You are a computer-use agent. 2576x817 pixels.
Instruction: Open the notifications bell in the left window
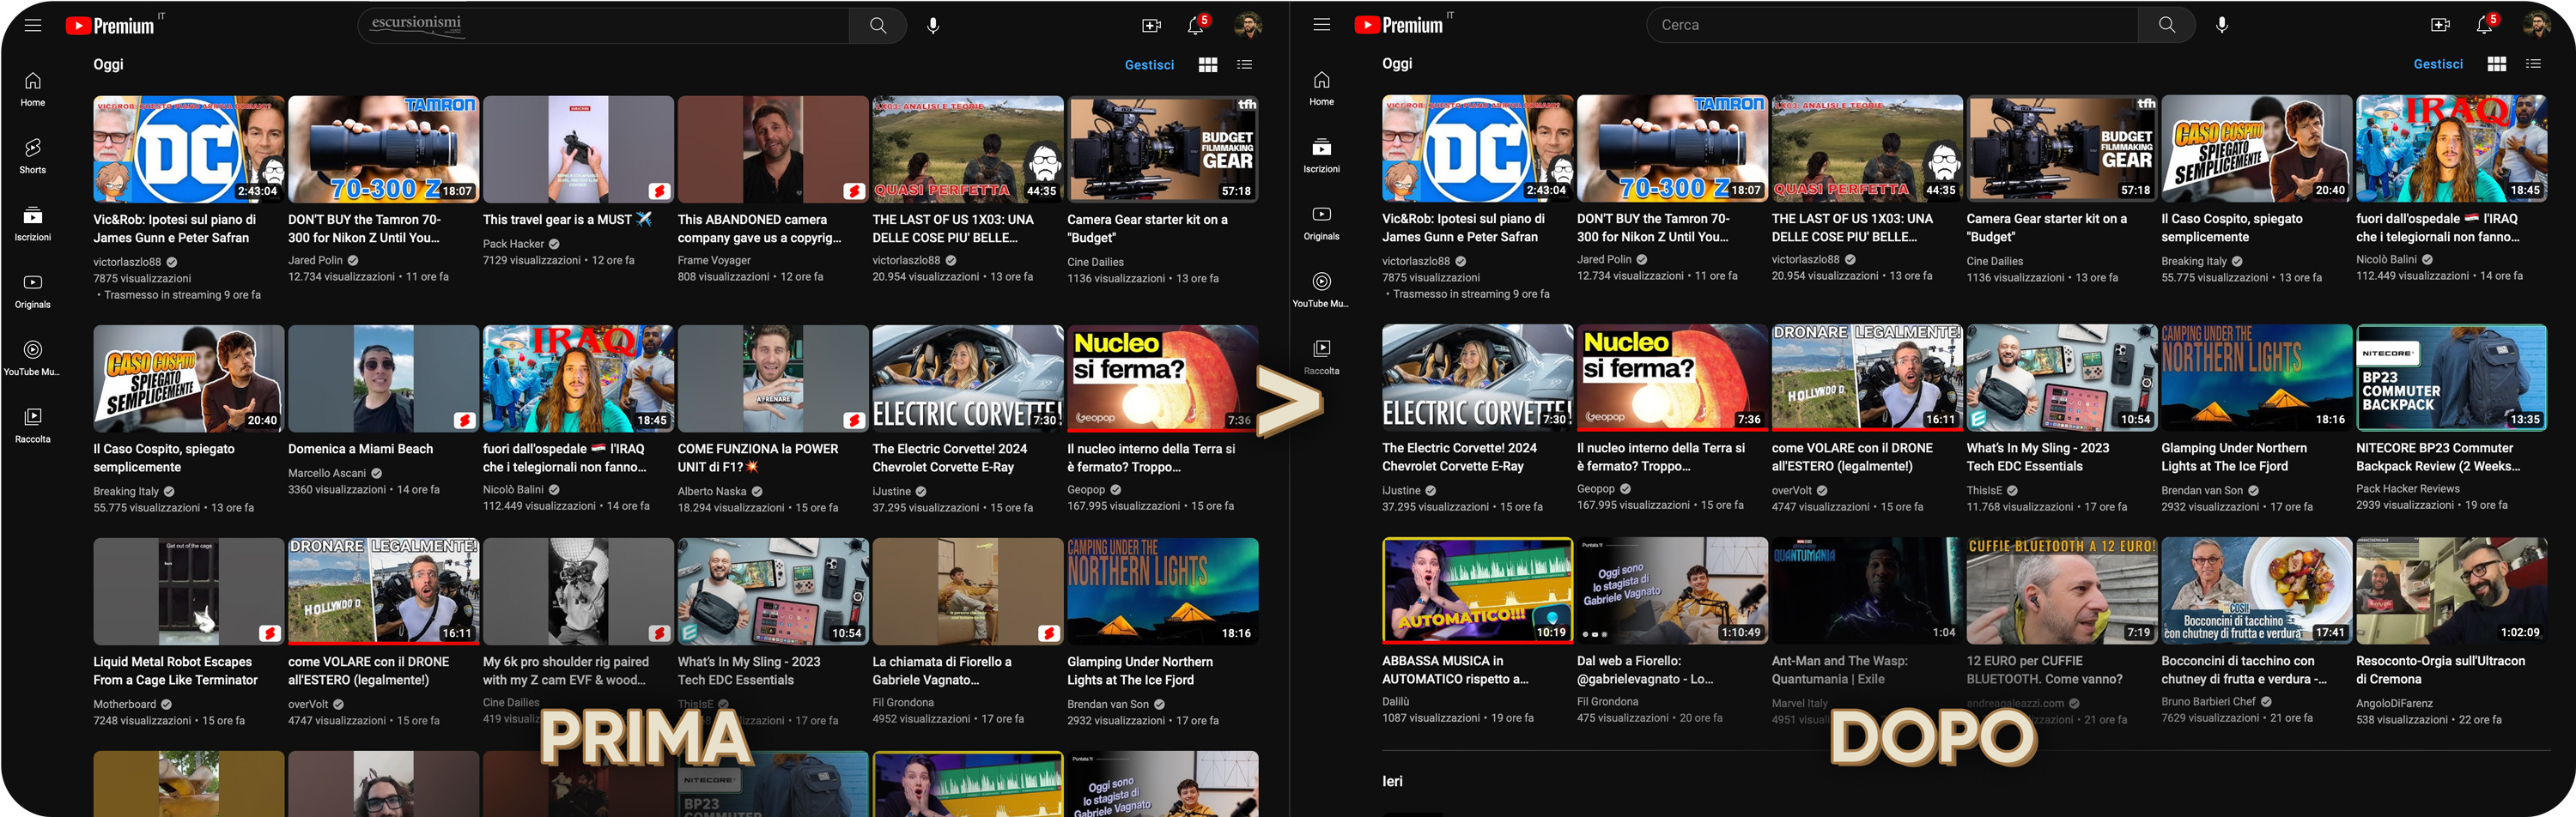click(x=1196, y=25)
